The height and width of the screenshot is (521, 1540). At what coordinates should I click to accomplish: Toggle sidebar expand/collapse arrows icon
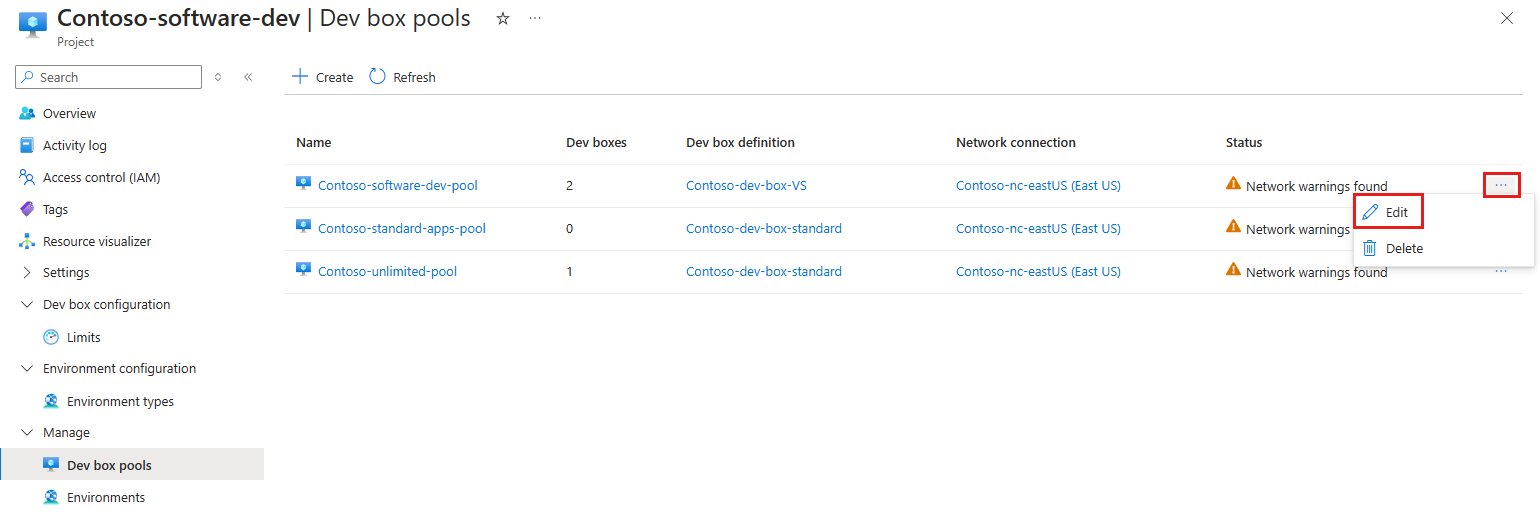218,77
